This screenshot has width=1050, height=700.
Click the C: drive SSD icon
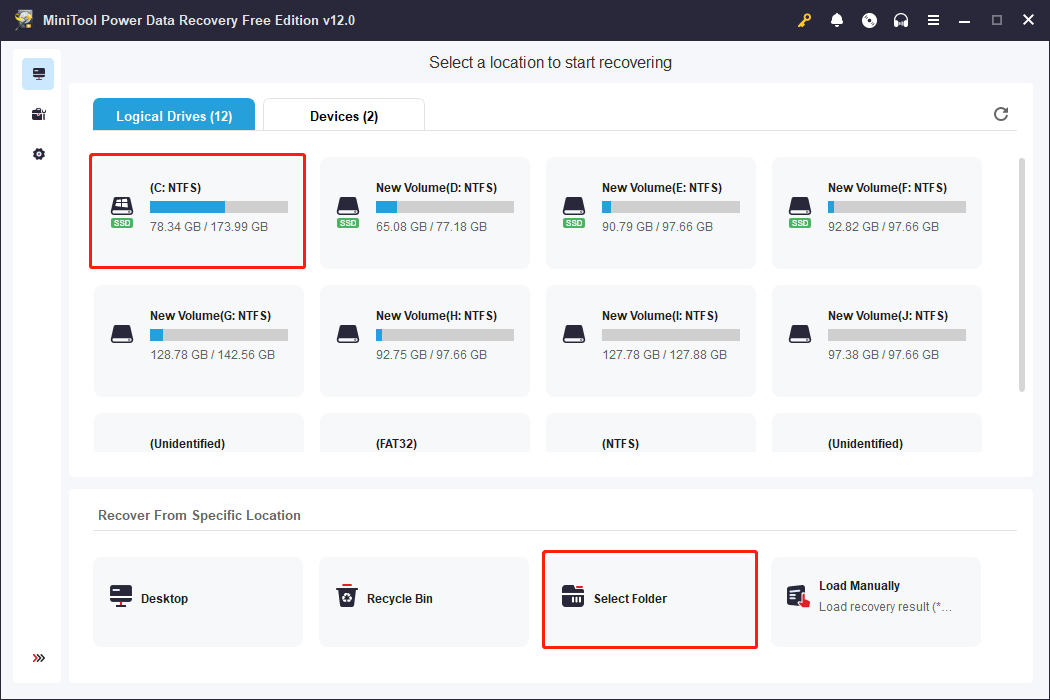(x=122, y=212)
